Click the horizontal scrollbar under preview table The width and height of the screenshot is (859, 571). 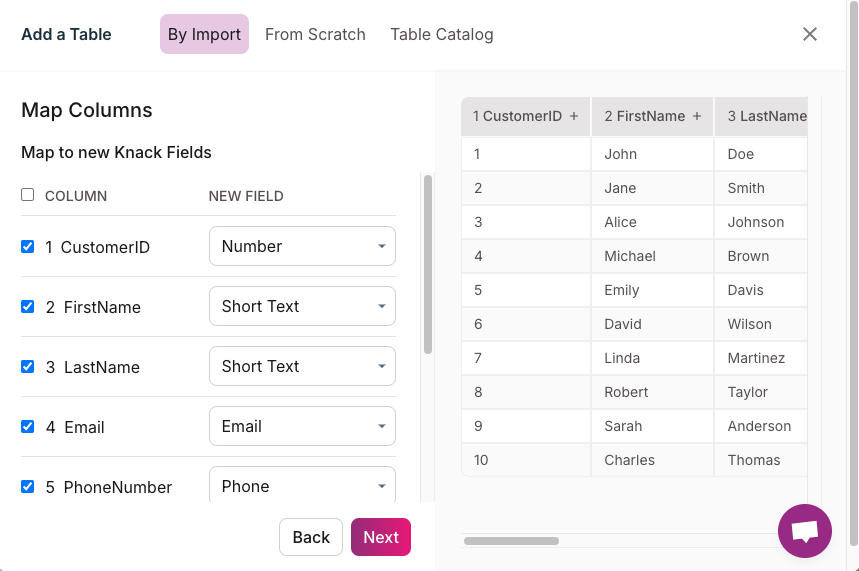511,541
